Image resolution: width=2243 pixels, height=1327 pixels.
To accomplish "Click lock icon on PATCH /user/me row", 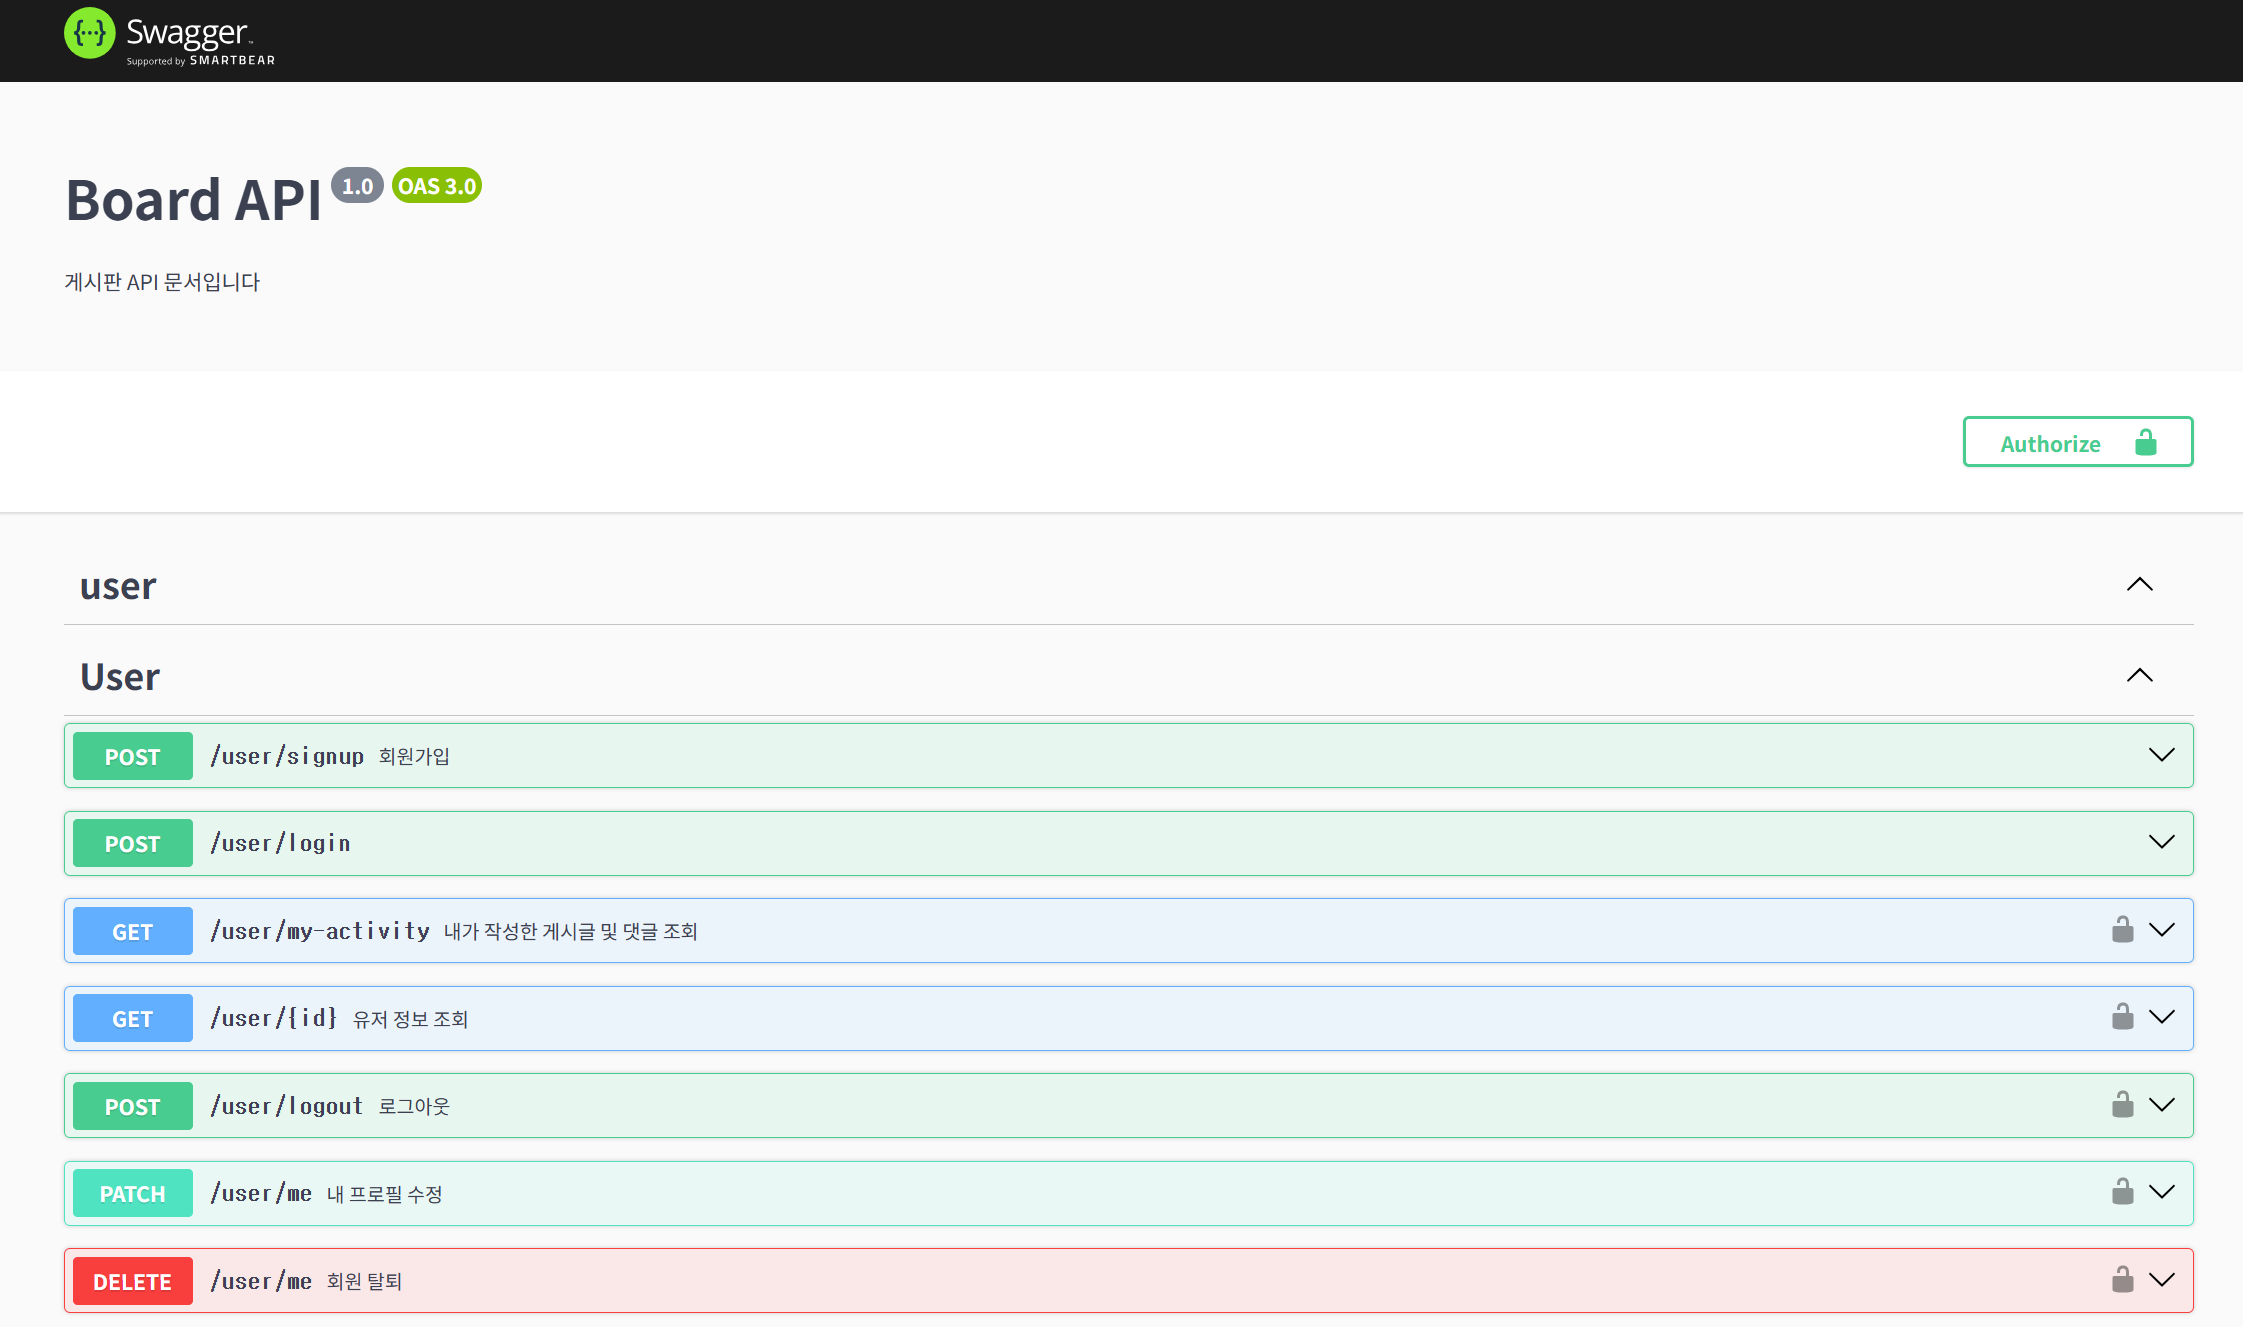I will pyautogui.click(x=2123, y=1191).
